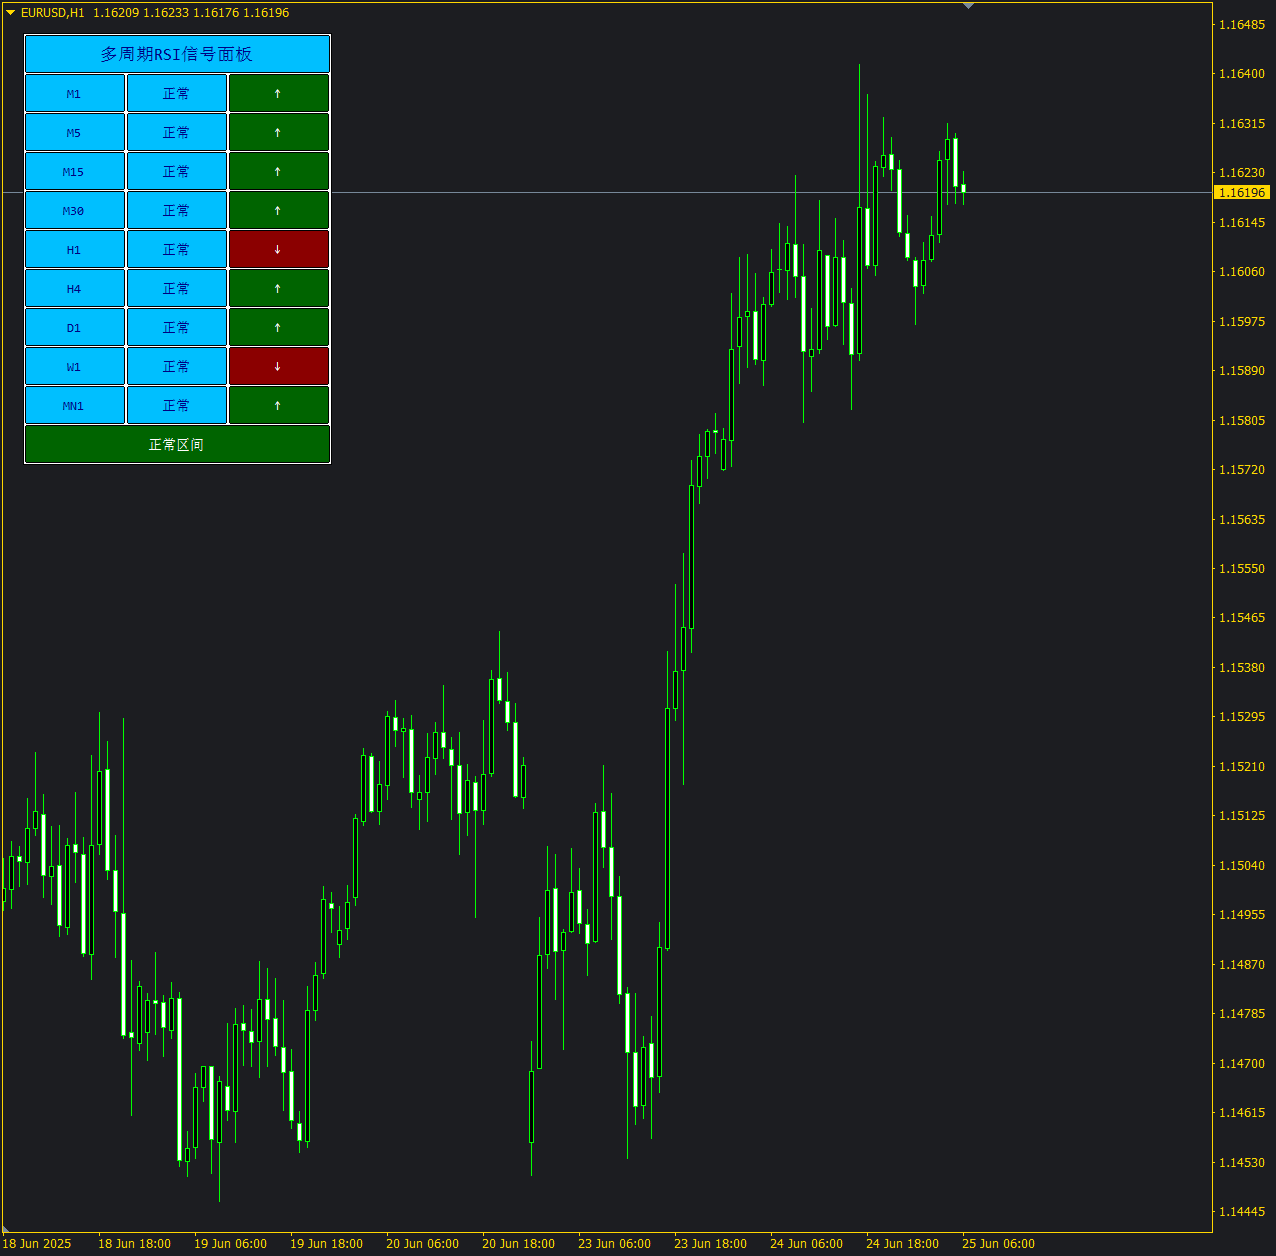
Task: Click the 正常 status cell in M15 row
Action: coord(177,171)
